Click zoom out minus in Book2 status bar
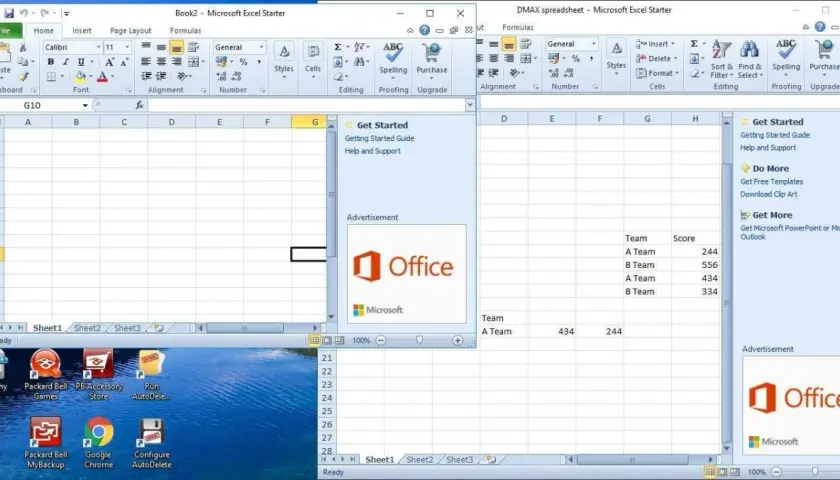Screen dimensions: 840x480 [x=381, y=340]
